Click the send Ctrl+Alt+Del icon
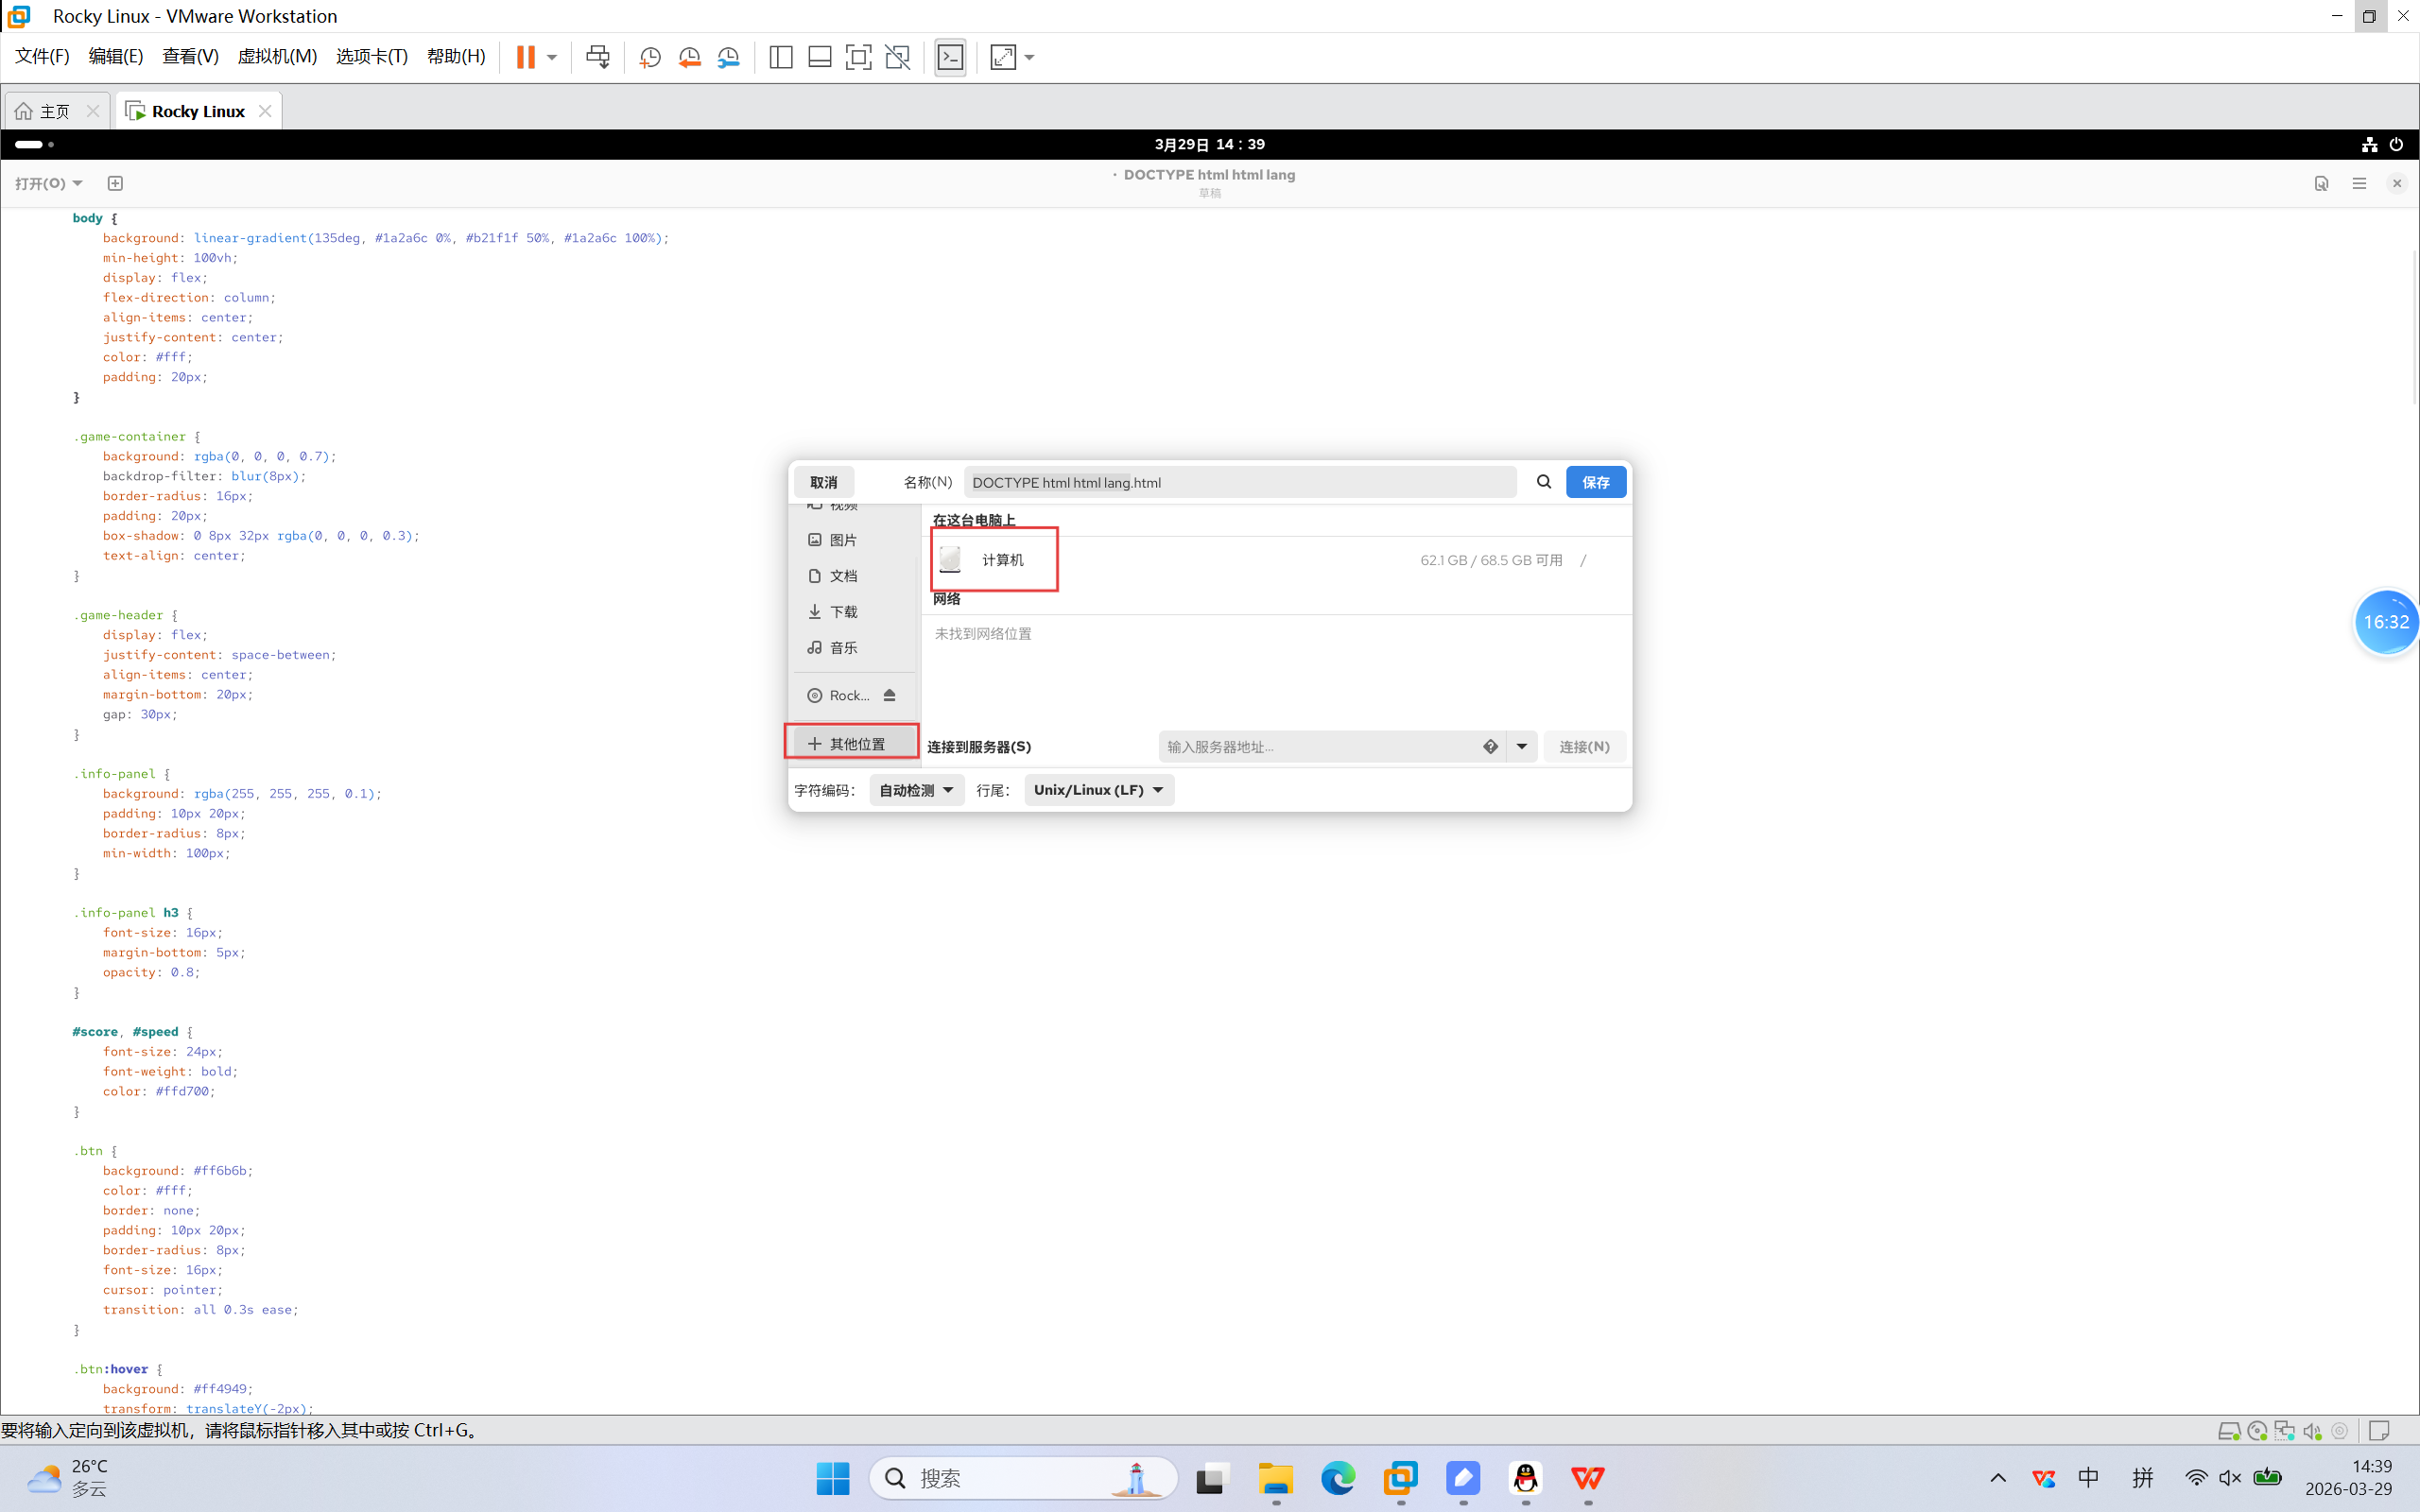The width and height of the screenshot is (2420, 1512). 598,57
